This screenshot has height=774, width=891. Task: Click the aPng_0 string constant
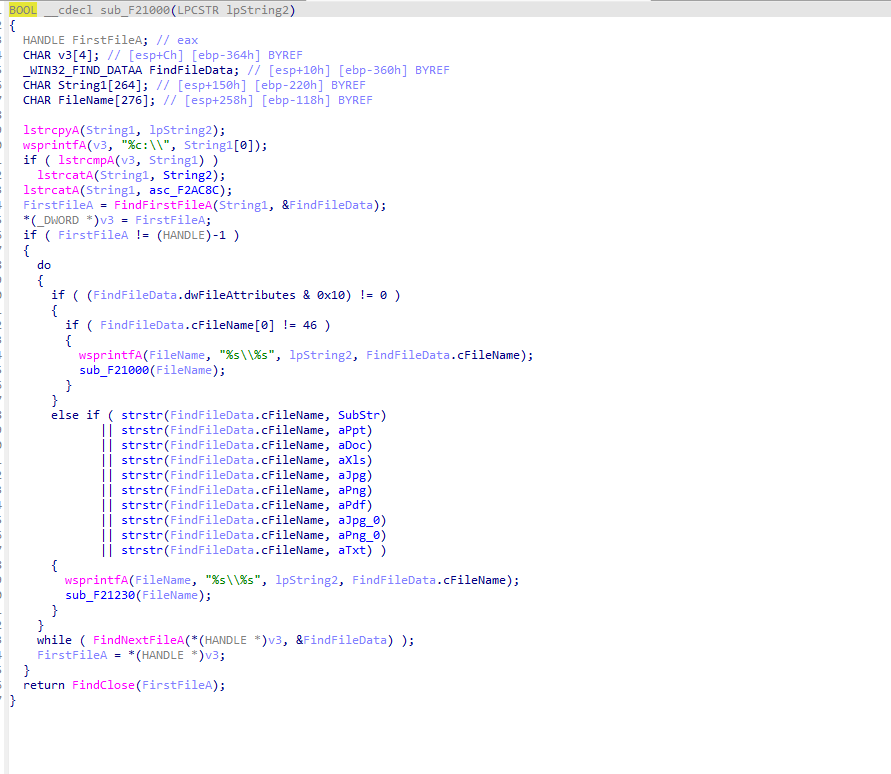pos(361,535)
